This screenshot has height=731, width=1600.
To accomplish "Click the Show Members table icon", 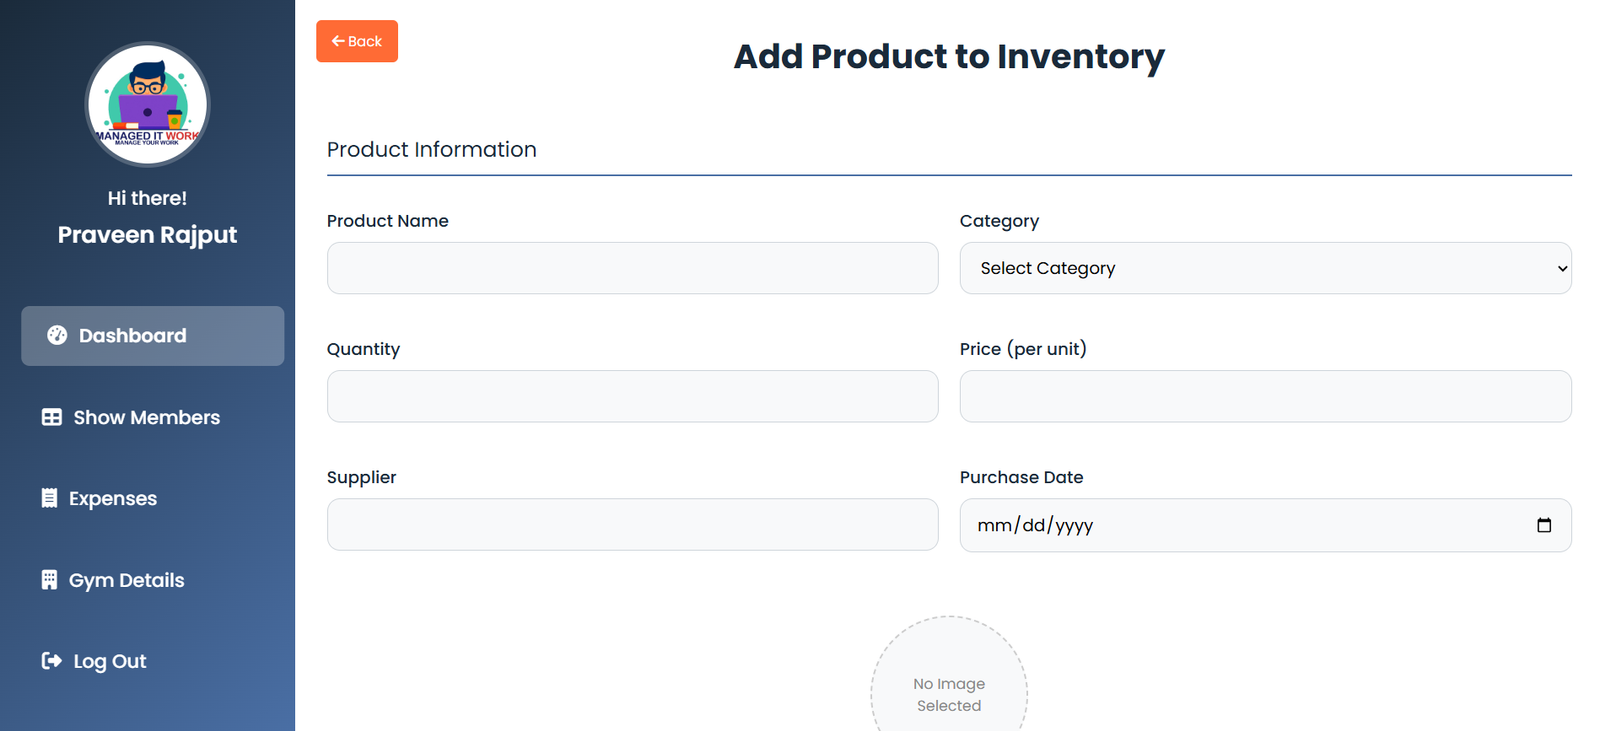I will tap(50, 417).
